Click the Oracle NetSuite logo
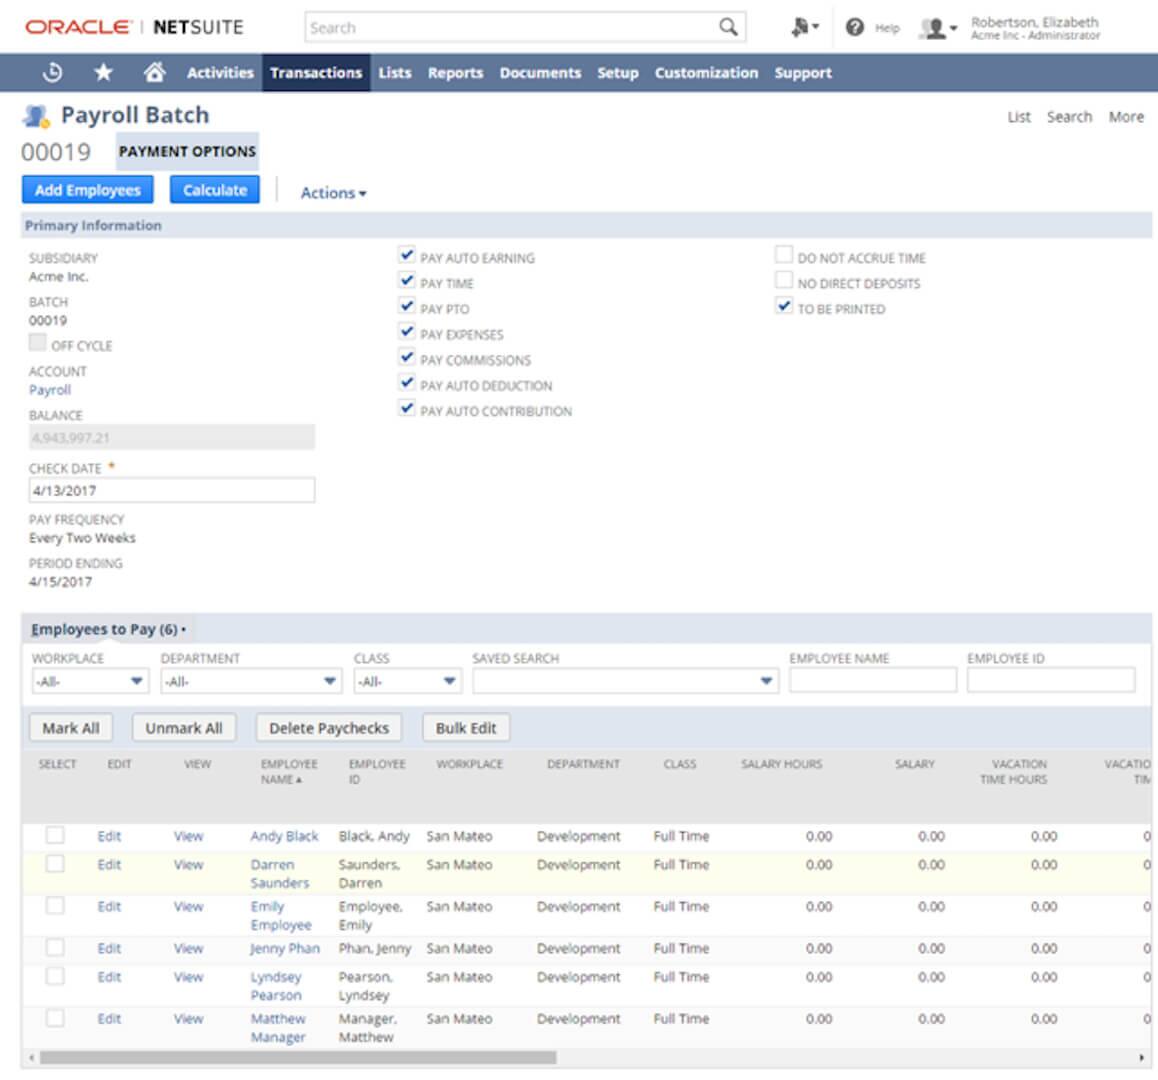This screenshot has width=1158, height=1080. pos(134,27)
